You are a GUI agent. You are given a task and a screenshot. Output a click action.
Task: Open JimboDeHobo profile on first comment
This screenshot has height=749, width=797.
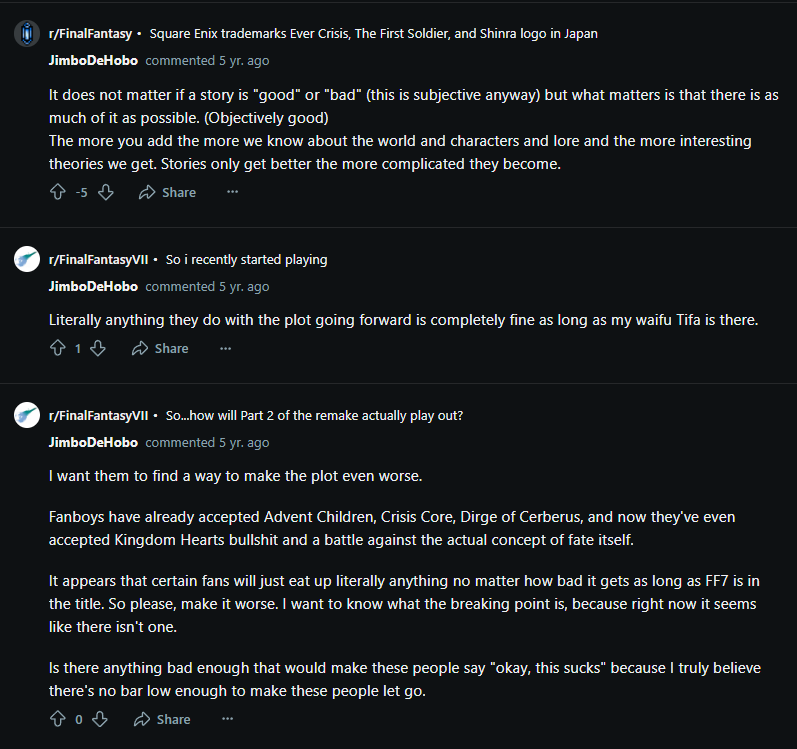point(93,61)
